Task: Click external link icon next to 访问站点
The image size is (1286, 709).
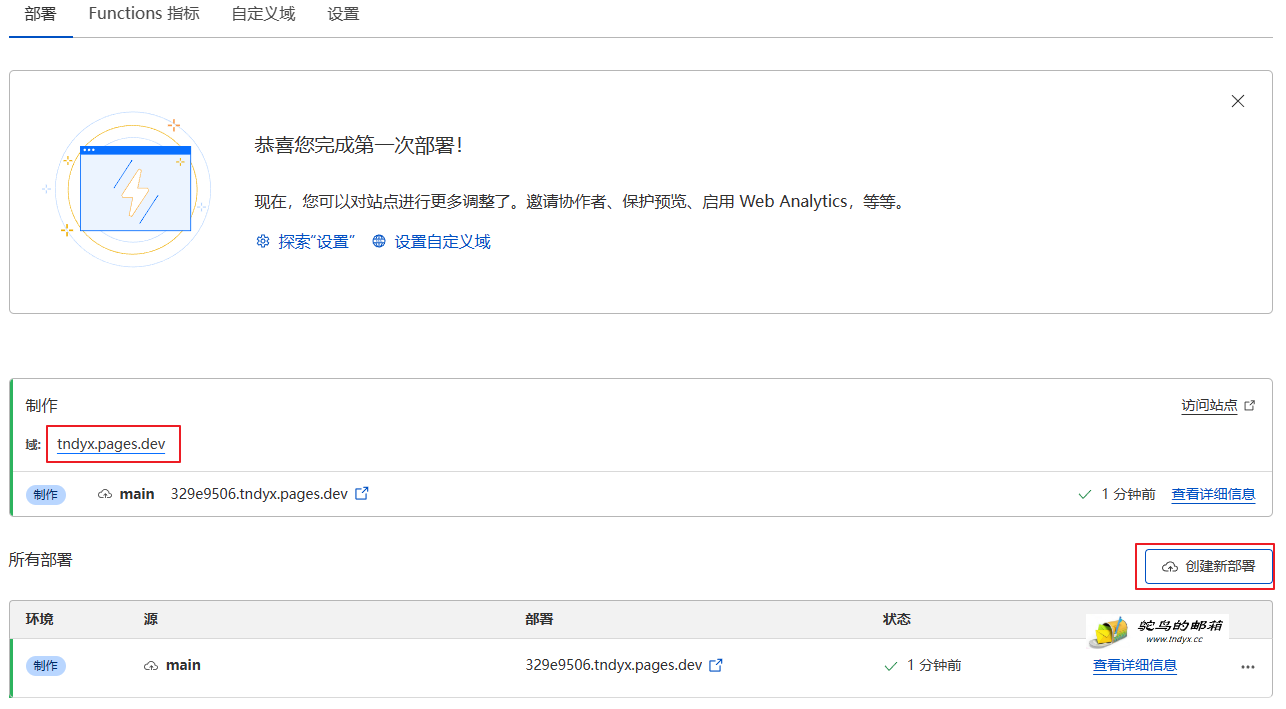Action: pos(1250,405)
